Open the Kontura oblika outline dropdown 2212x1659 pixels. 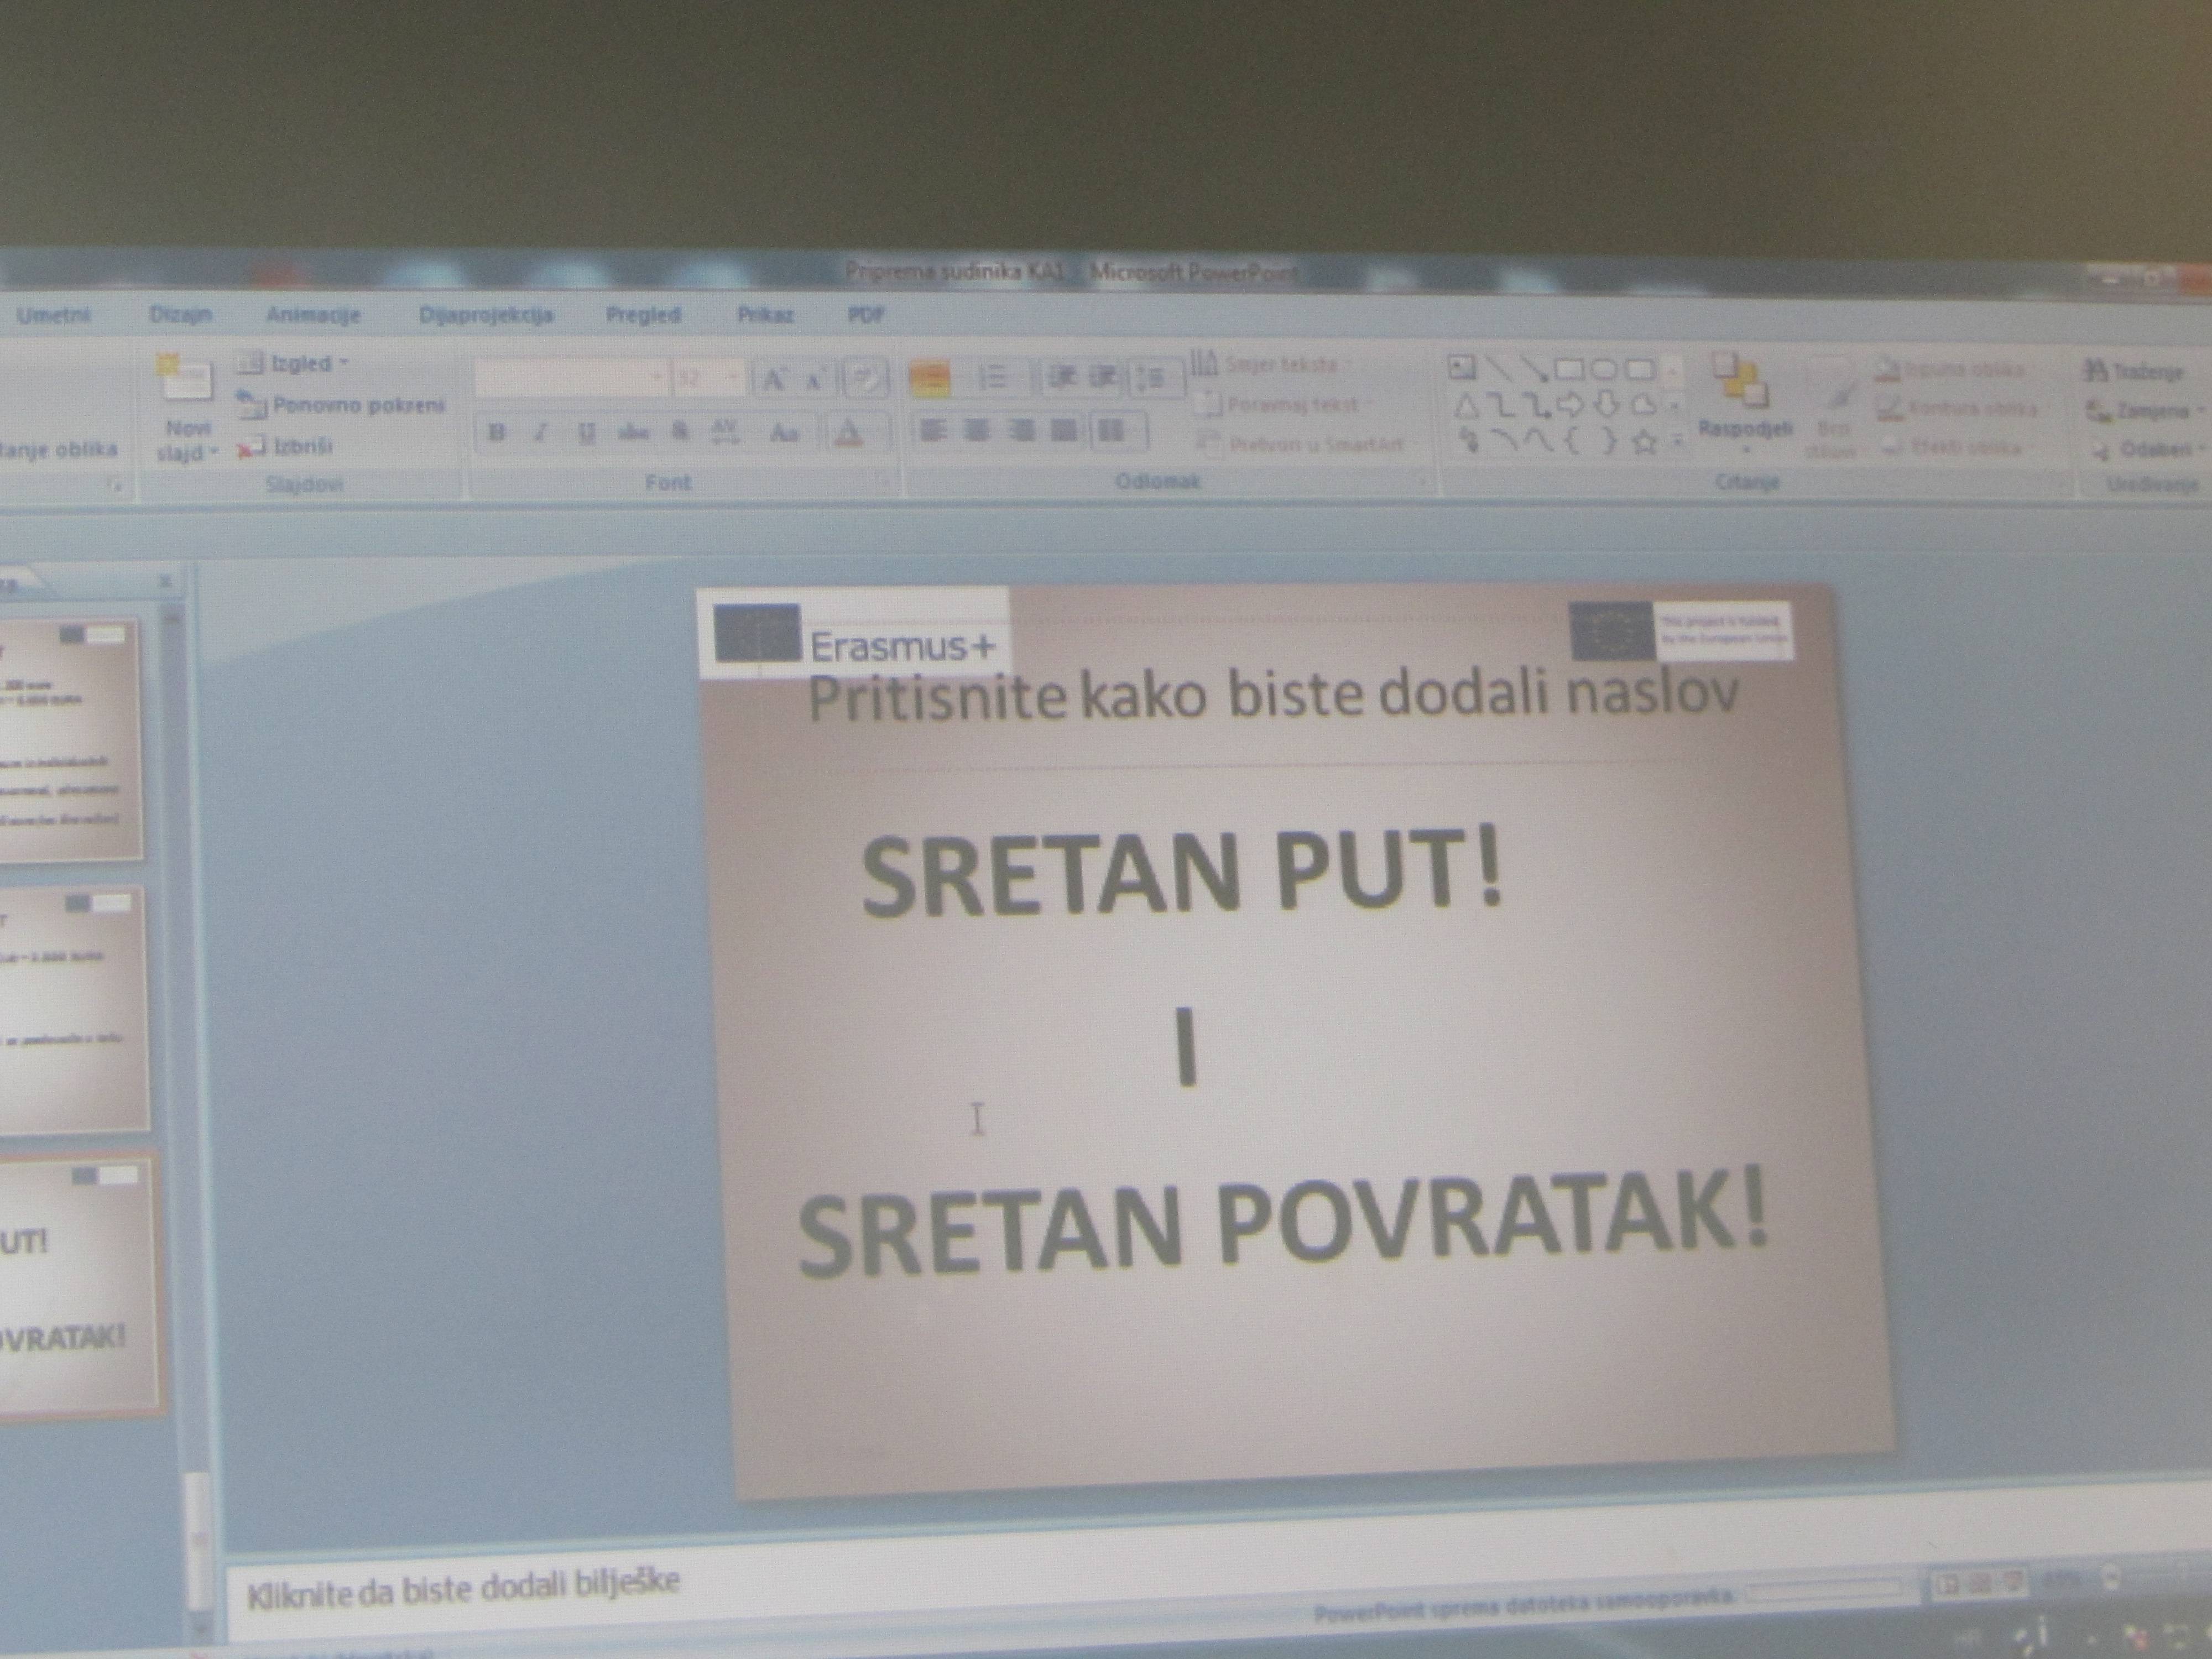pos(1957,408)
